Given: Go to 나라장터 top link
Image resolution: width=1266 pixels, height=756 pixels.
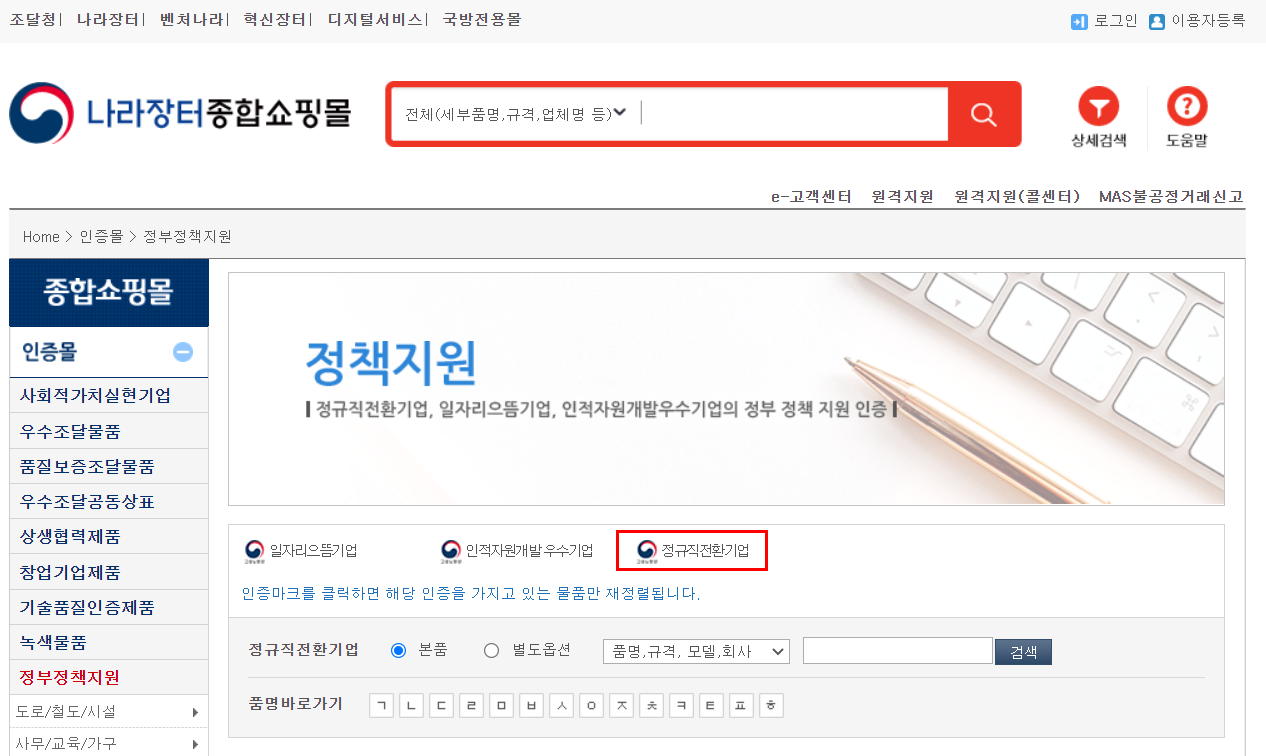Looking at the screenshot, I should 107,19.
